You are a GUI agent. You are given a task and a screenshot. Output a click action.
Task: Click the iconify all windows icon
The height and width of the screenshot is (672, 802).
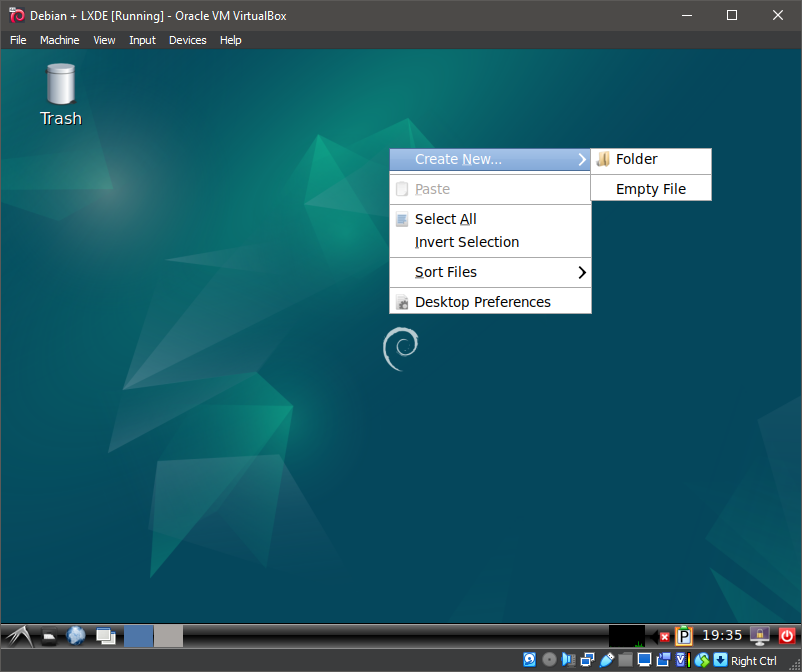[105, 636]
